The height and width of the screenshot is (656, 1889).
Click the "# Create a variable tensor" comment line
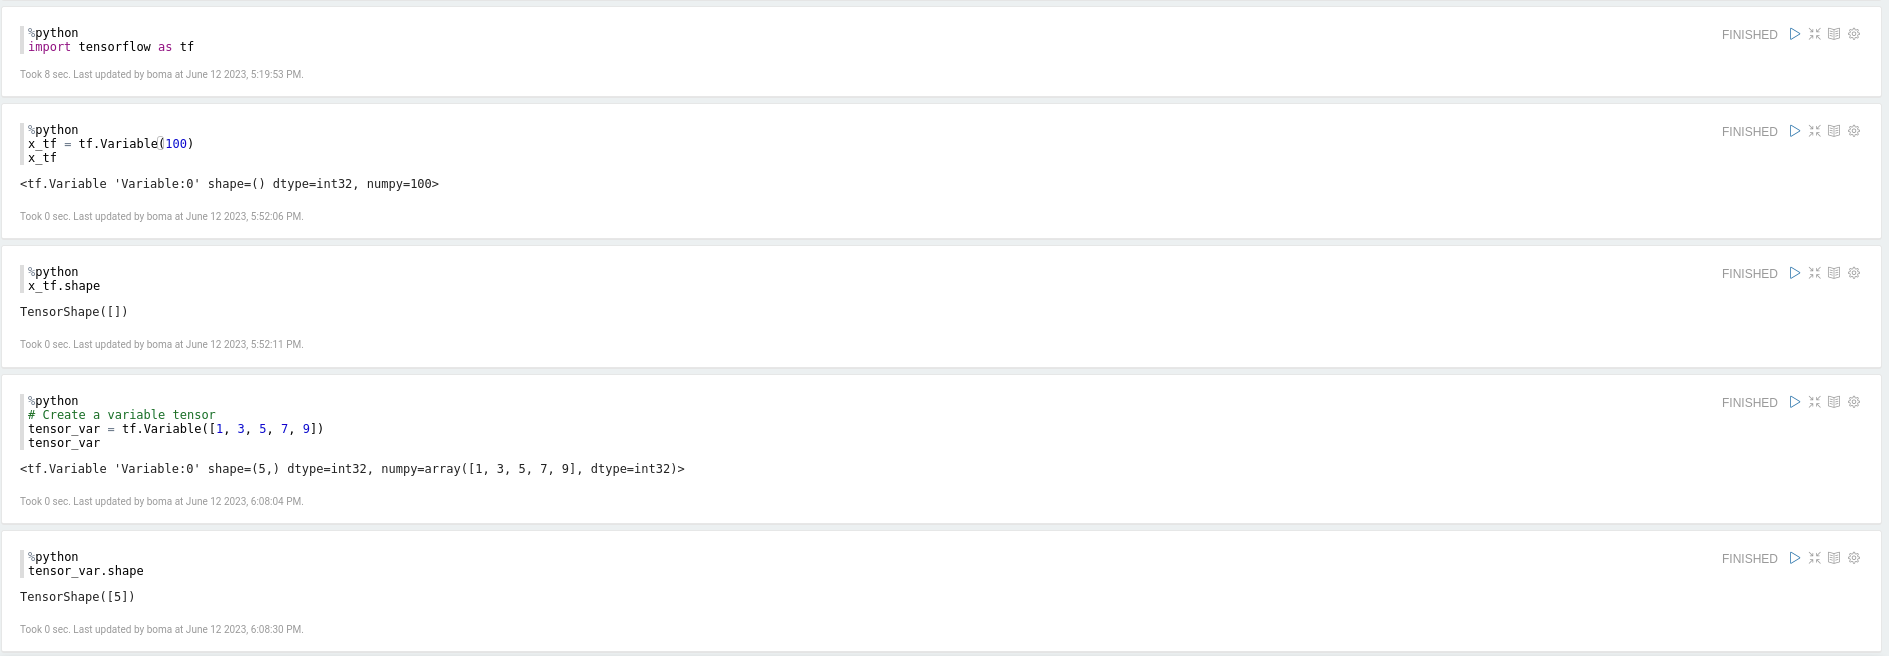122,415
